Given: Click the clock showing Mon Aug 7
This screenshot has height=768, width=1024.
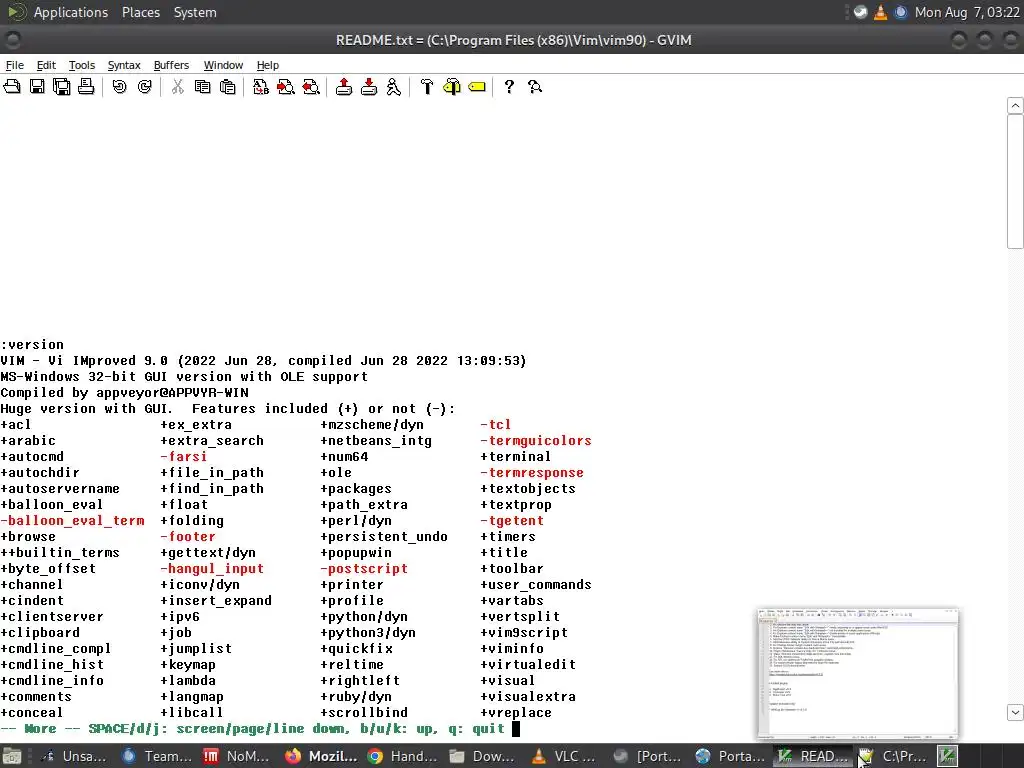Looking at the screenshot, I should coord(967,12).
